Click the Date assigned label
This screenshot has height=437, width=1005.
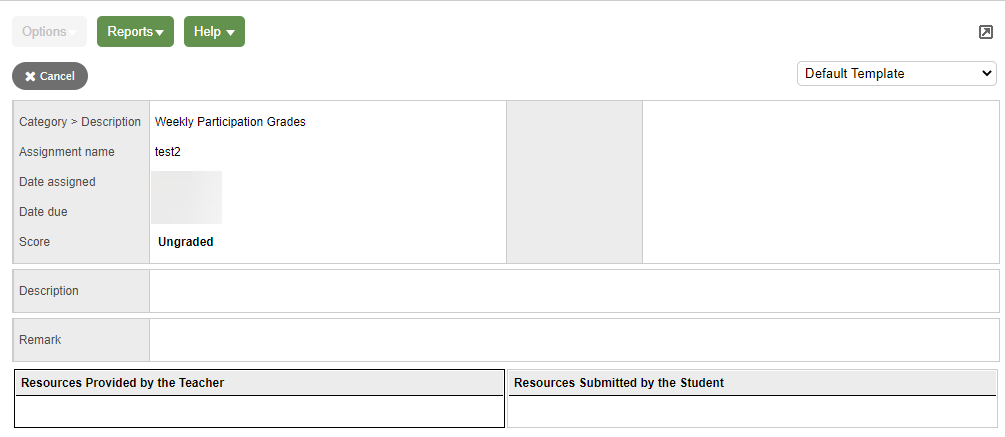tap(57, 182)
